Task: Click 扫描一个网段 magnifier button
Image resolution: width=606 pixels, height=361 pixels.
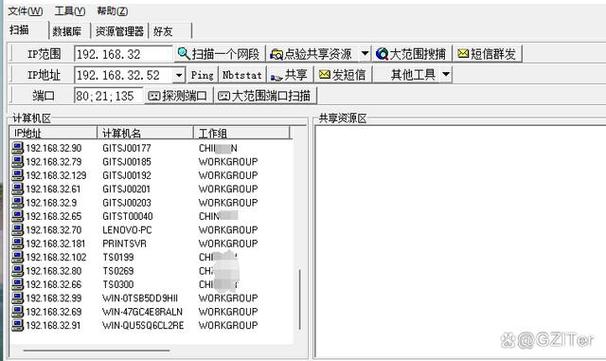Action: point(220,54)
